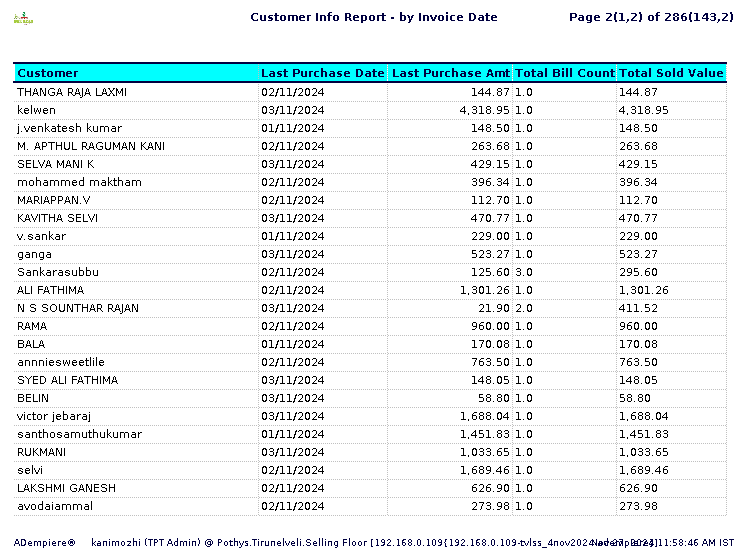756x553 pixels.
Task: Click ganga's total sold value 523.27
Action: click(x=638, y=254)
